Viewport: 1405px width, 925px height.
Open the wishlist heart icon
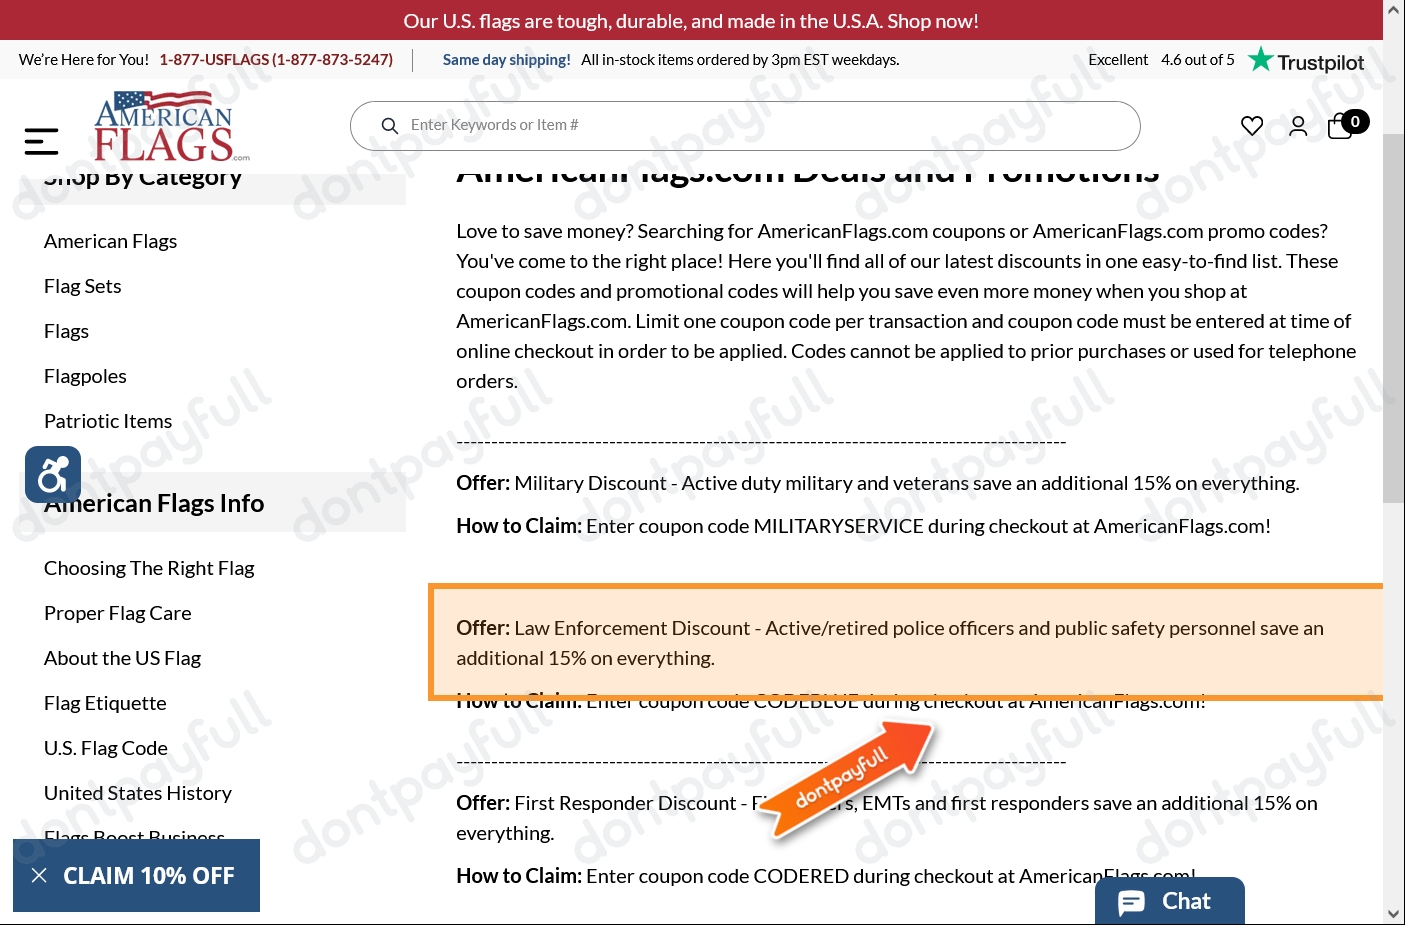[x=1251, y=126]
